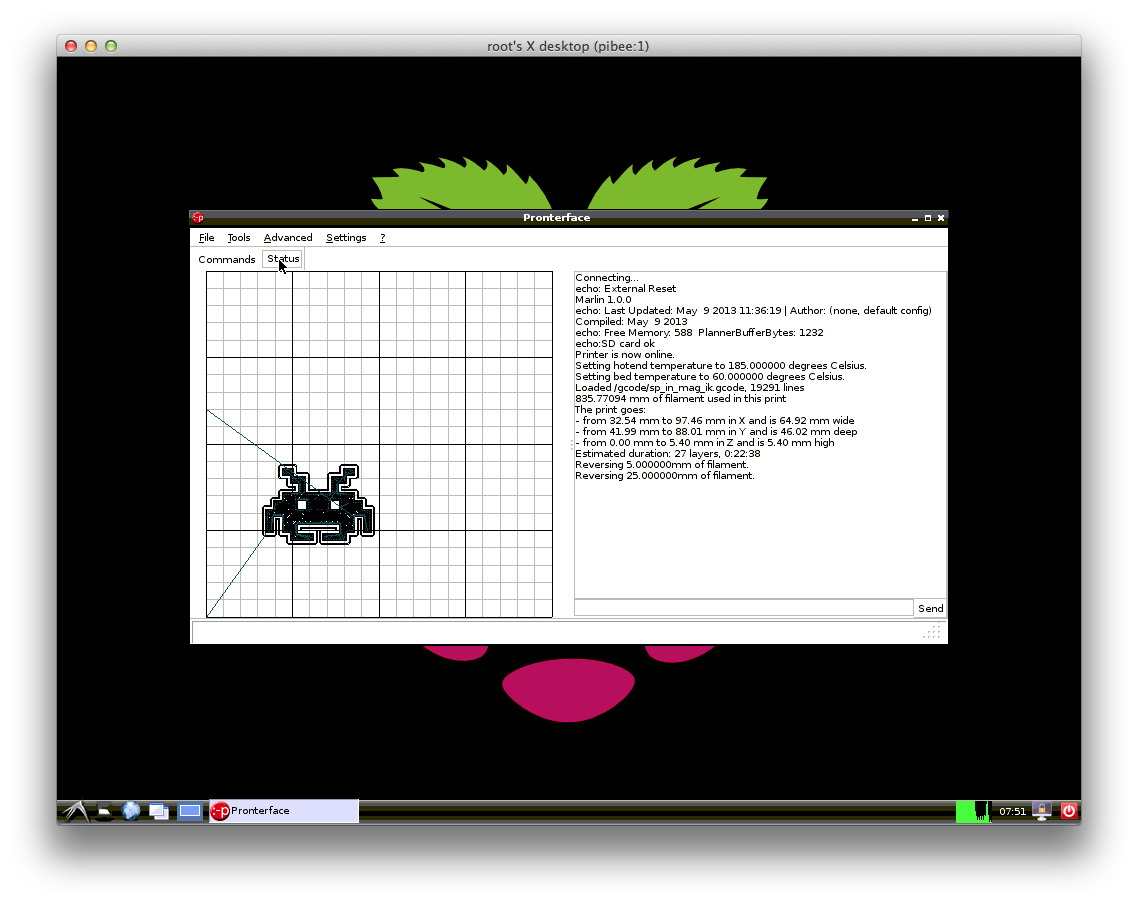Click '835.77094 mm of filament used' line
Image resolution: width=1138 pixels, height=904 pixels.
click(681, 399)
